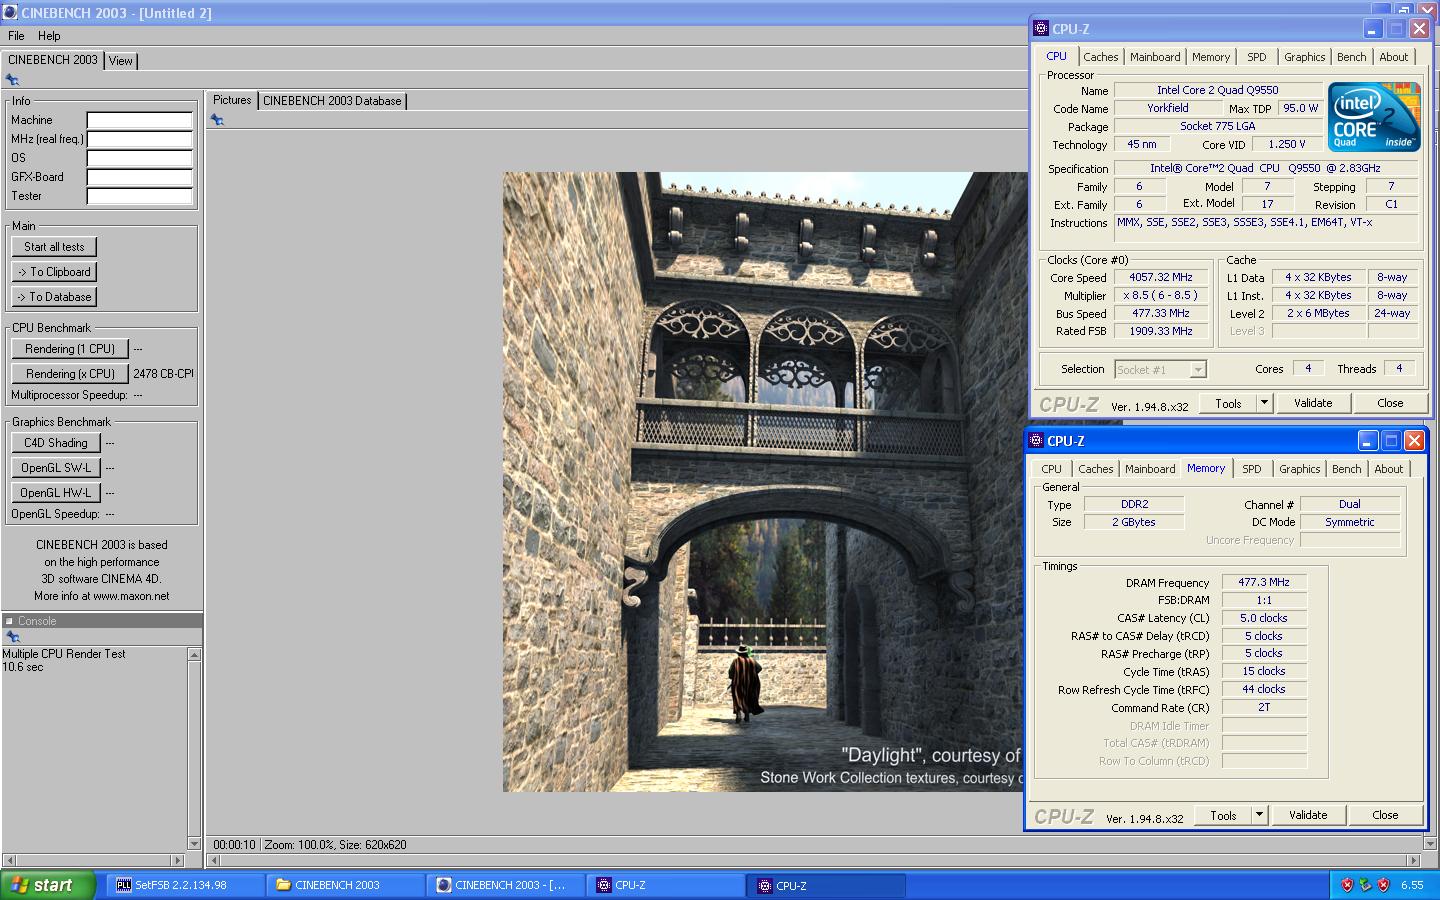The height and width of the screenshot is (900, 1440).
Task: Click picture area horizontal scrollbar right arrow
Action: [x=1414, y=860]
